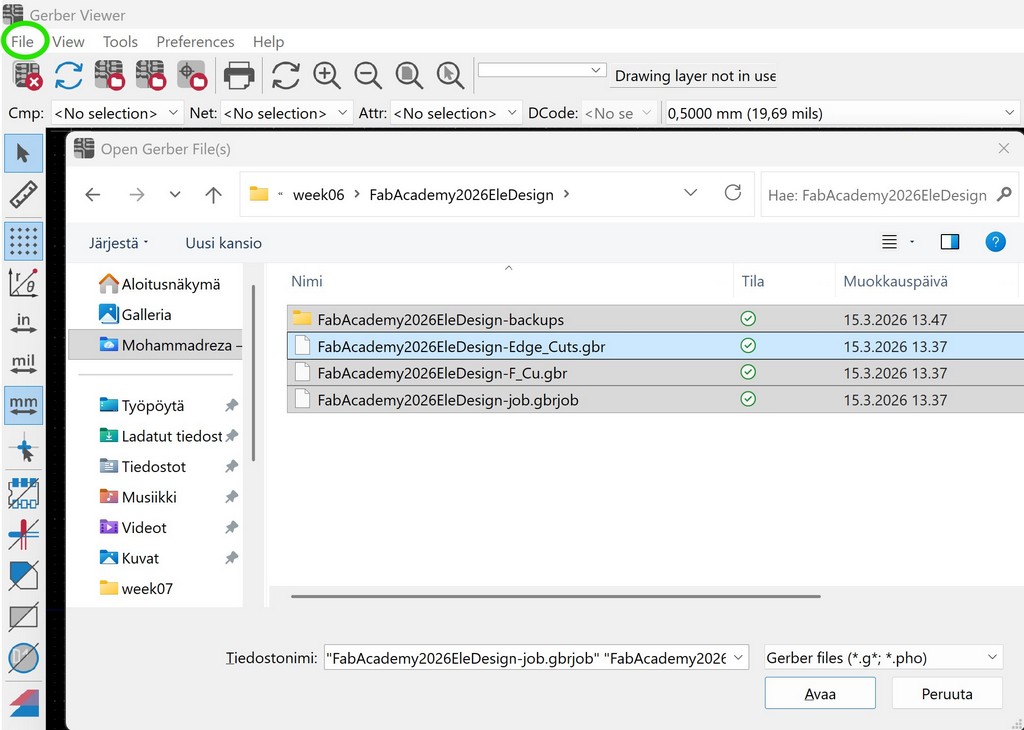The height and width of the screenshot is (730, 1024).
Task: Select Ladatut tiedostot in the sidebar
Action: pos(161,436)
